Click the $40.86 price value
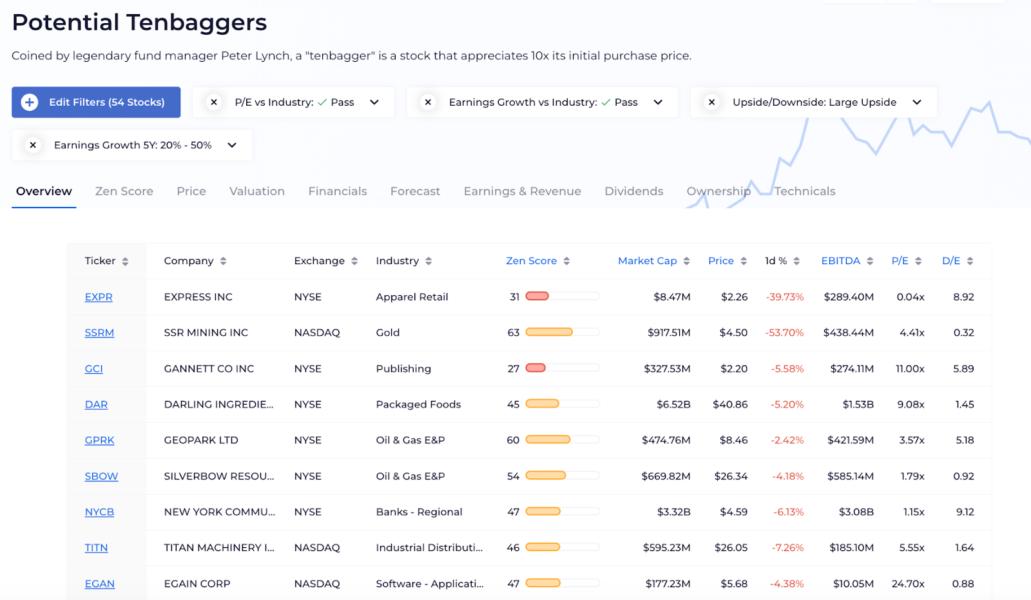This screenshot has height=600, width=1031. 730,404
